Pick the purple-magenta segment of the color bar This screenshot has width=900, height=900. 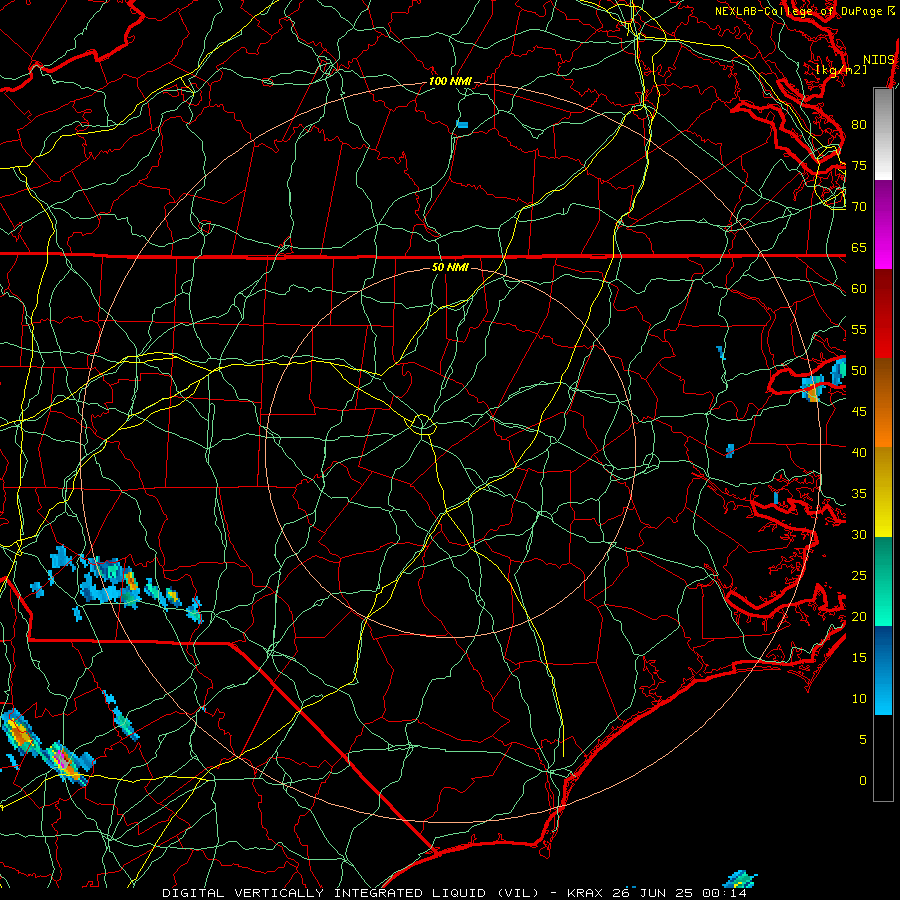pyautogui.click(x=883, y=224)
